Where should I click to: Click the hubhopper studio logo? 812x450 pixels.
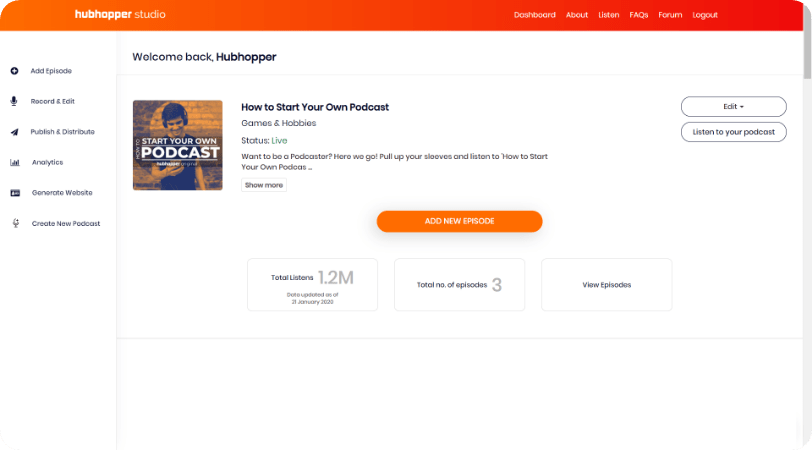120,14
